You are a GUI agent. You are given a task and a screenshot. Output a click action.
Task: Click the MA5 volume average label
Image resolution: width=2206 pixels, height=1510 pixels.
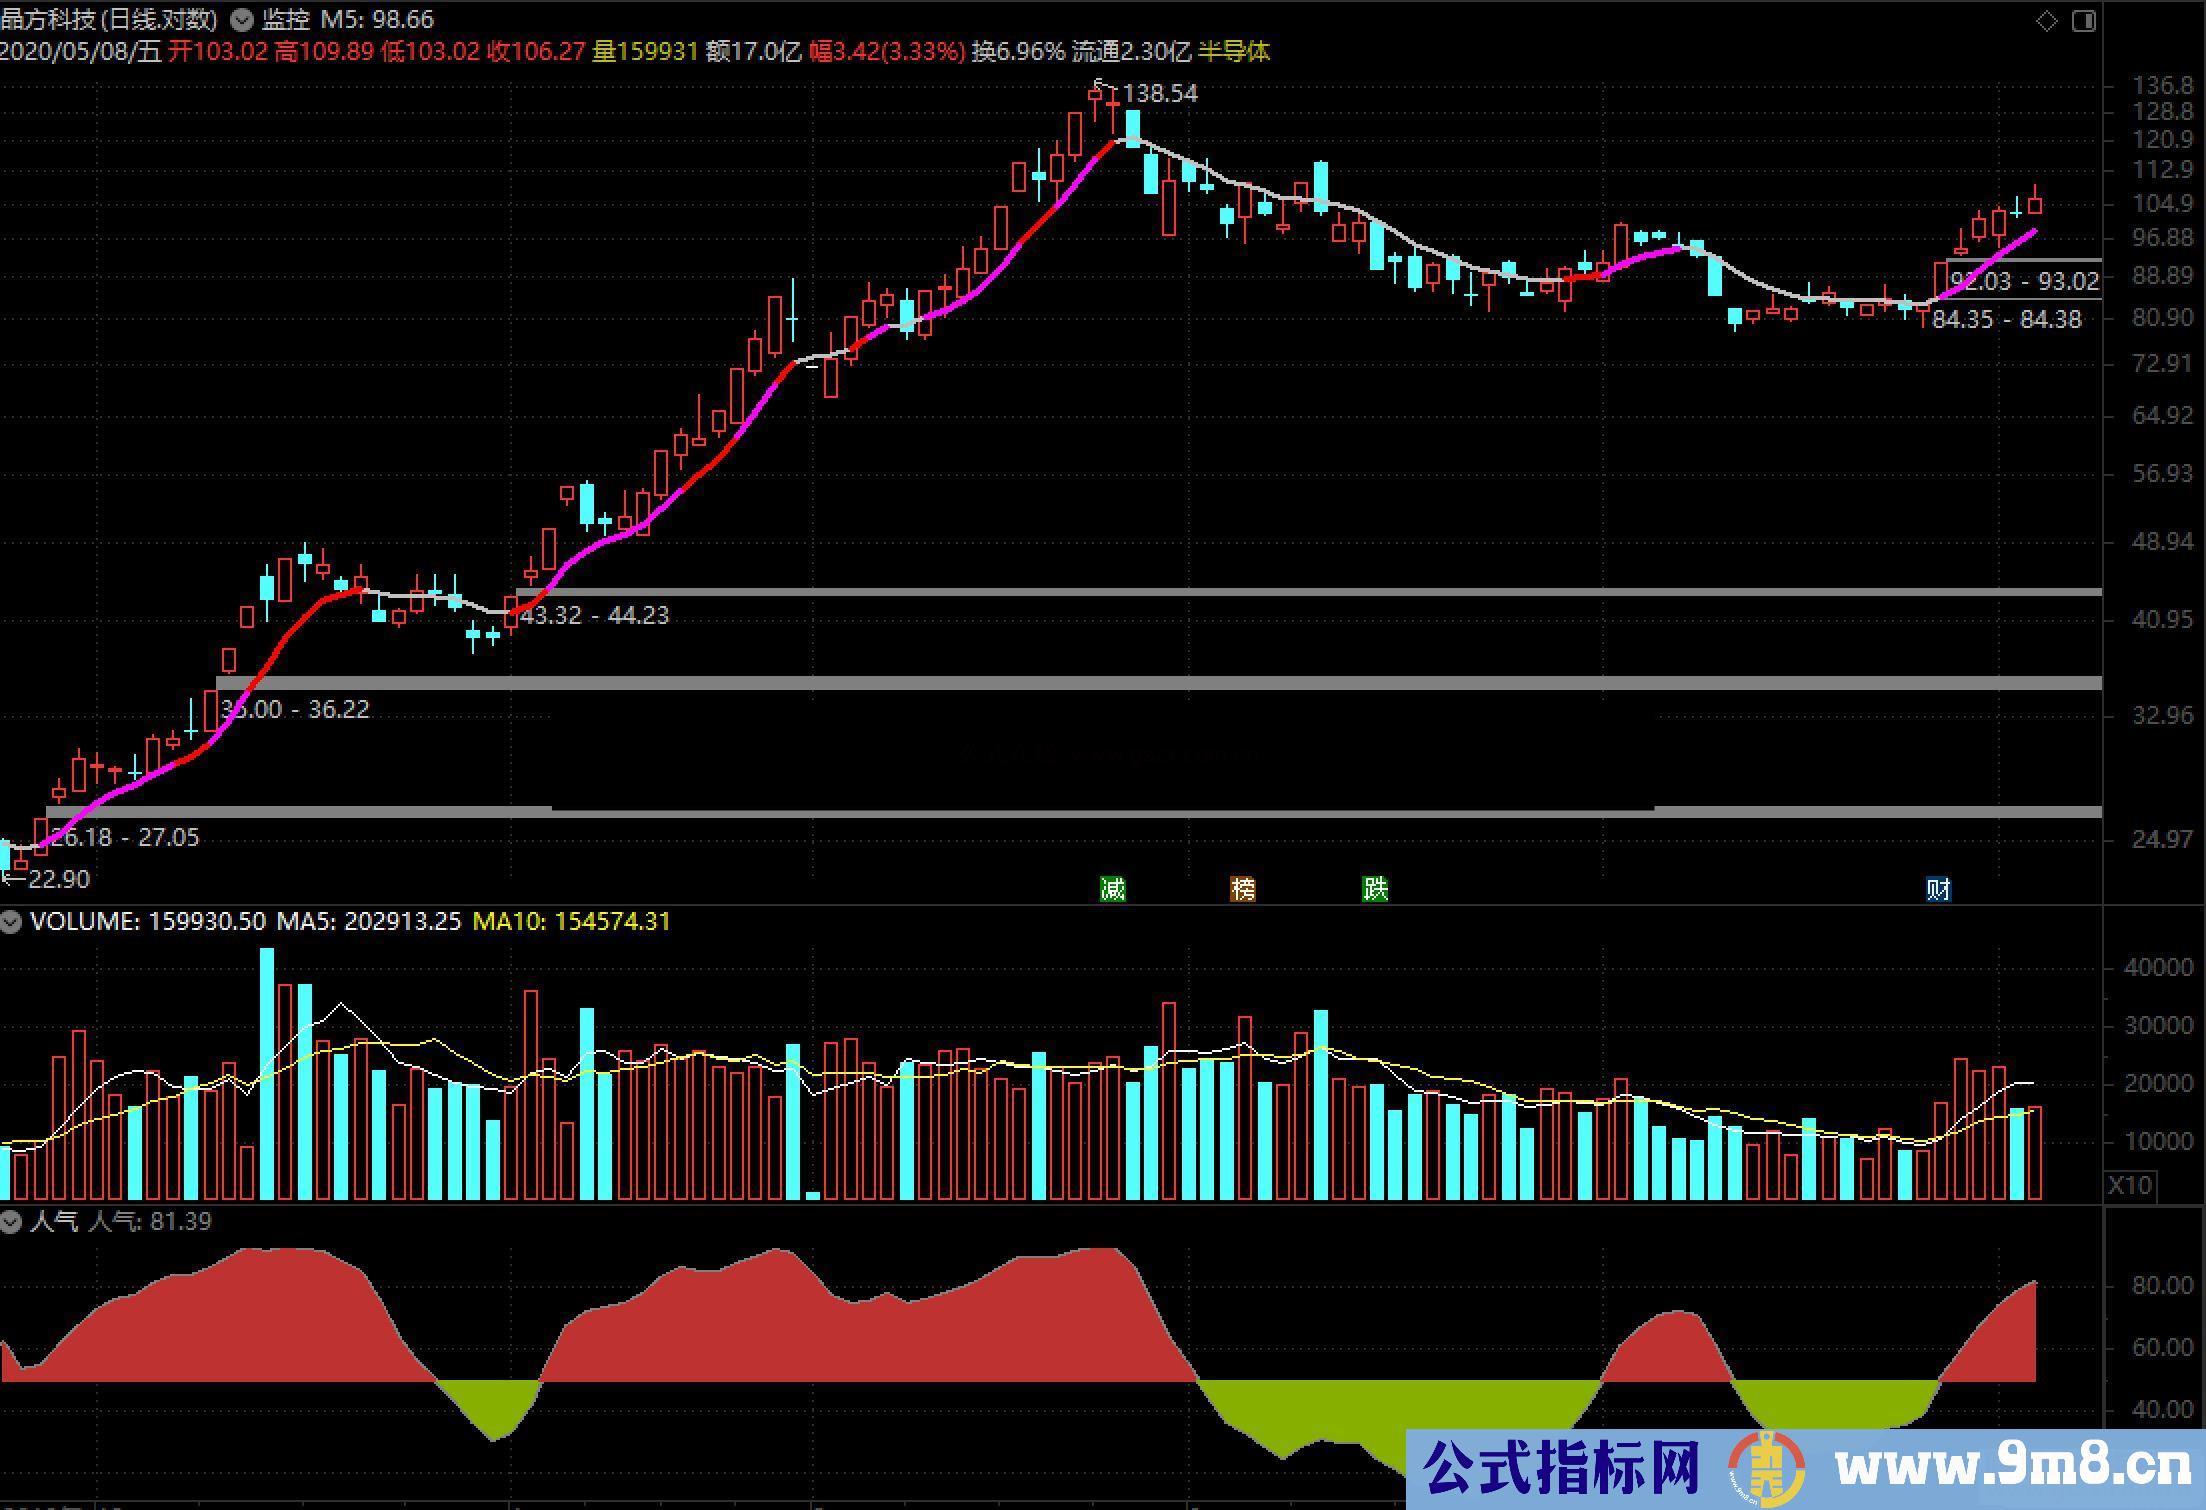pyautogui.click(x=368, y=921)
